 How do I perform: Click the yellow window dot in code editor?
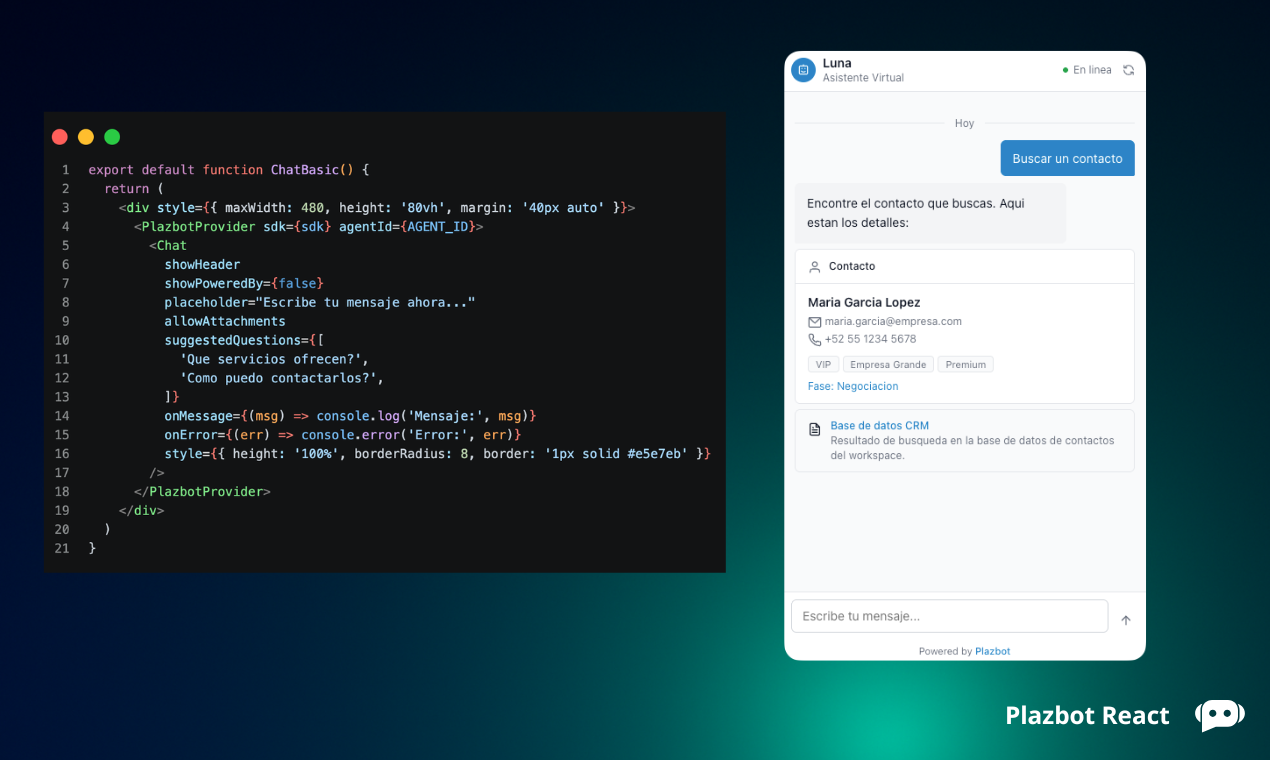pos(86,137)
